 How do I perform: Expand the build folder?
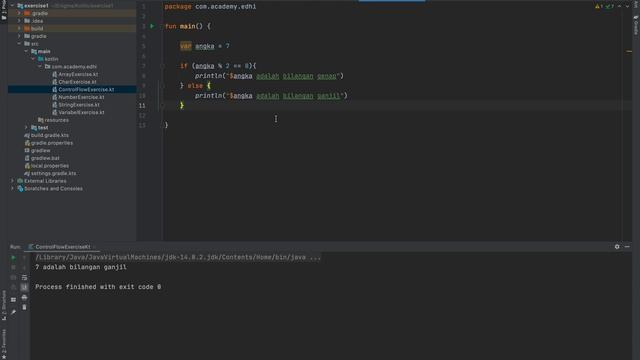click(19, 29)
